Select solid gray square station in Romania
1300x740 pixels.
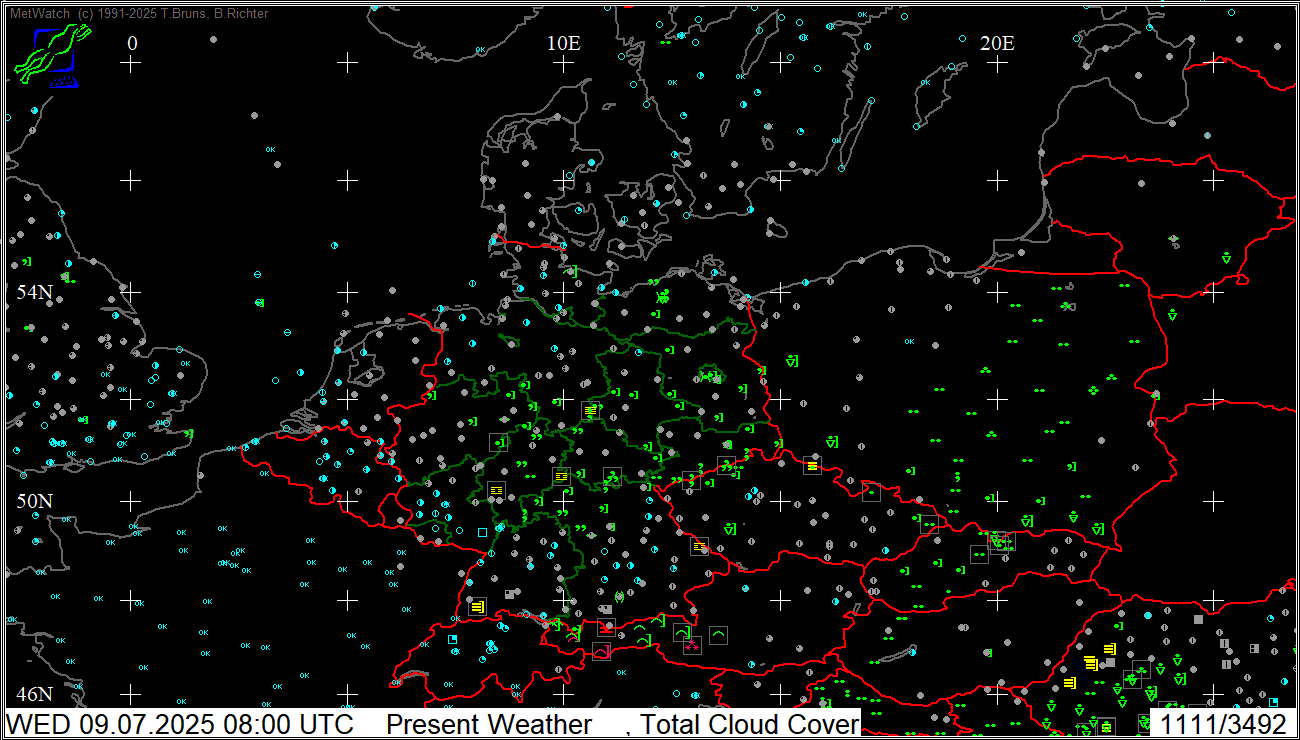click(x=1198, y=619)
